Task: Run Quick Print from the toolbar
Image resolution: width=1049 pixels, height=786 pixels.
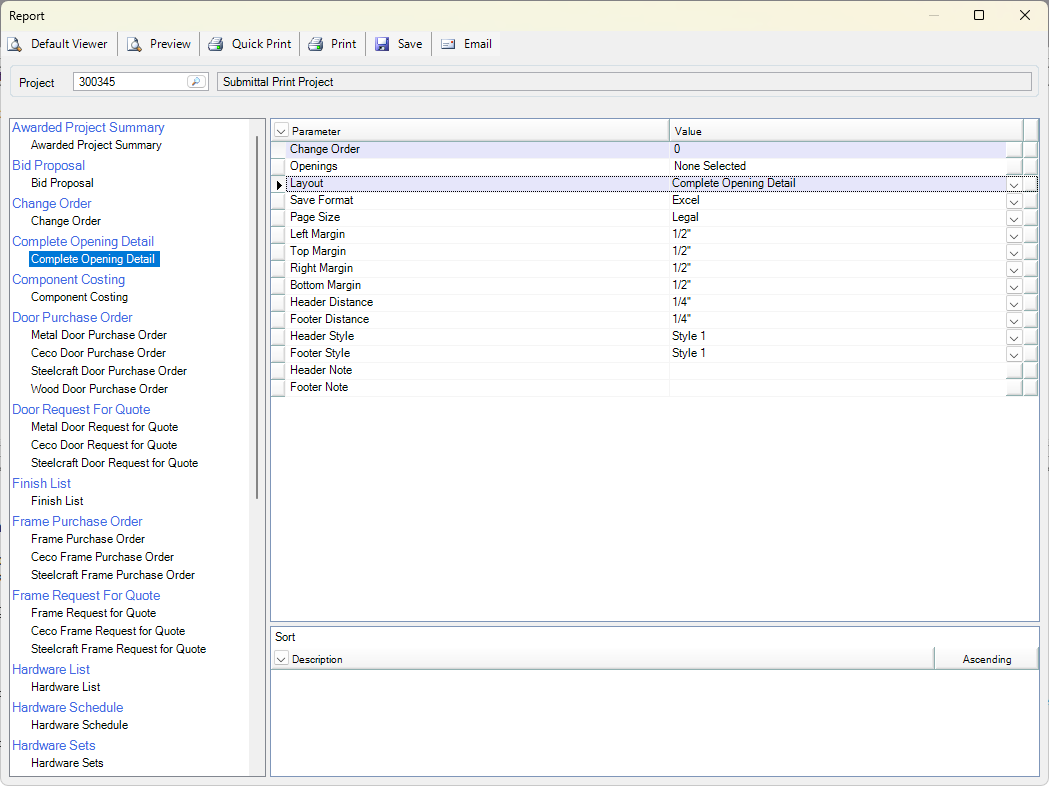Action: click(216, 44)
